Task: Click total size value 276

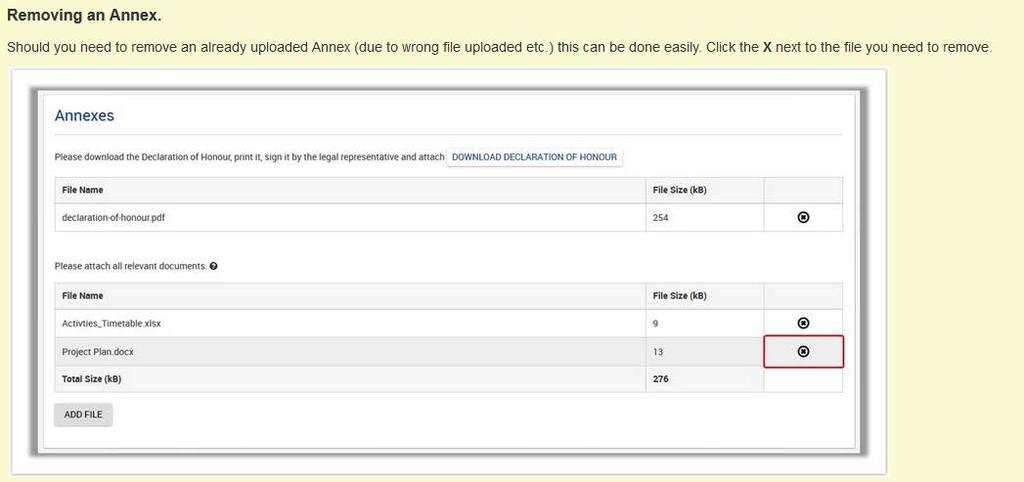Action: tap(660, 379)
